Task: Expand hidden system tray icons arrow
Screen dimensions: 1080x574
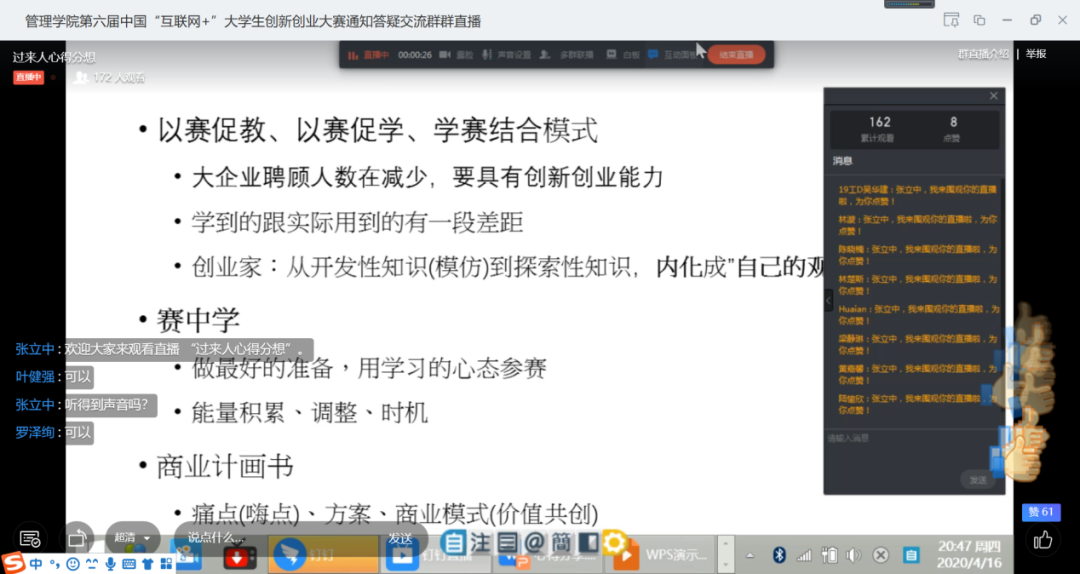Action: [750, 554]
